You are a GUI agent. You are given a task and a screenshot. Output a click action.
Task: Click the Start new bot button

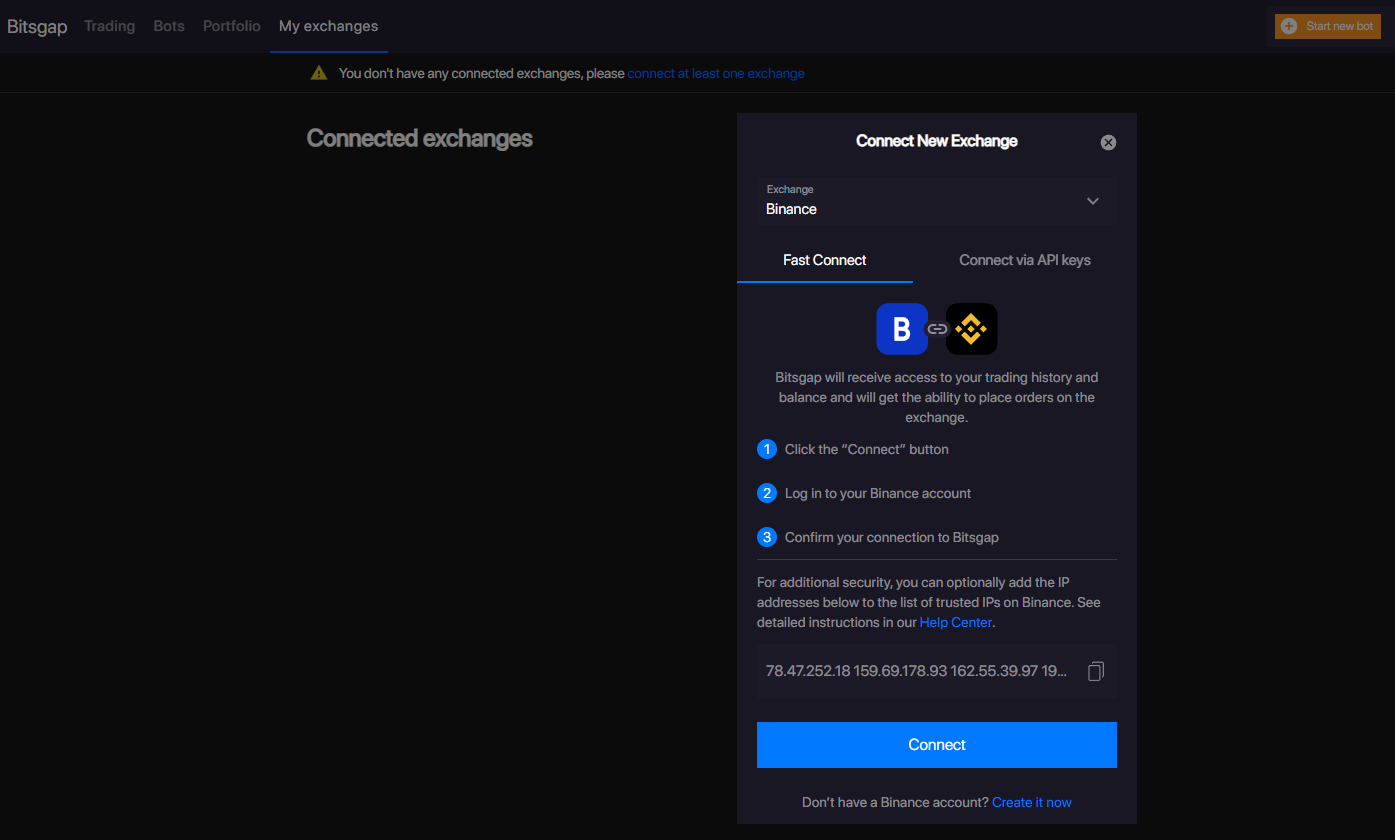1328,26
